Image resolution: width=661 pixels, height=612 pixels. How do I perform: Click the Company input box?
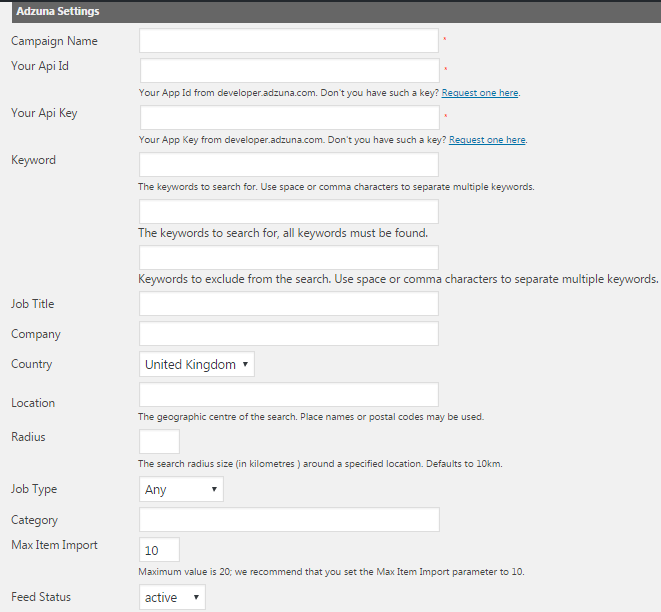[x=288, y=334]
